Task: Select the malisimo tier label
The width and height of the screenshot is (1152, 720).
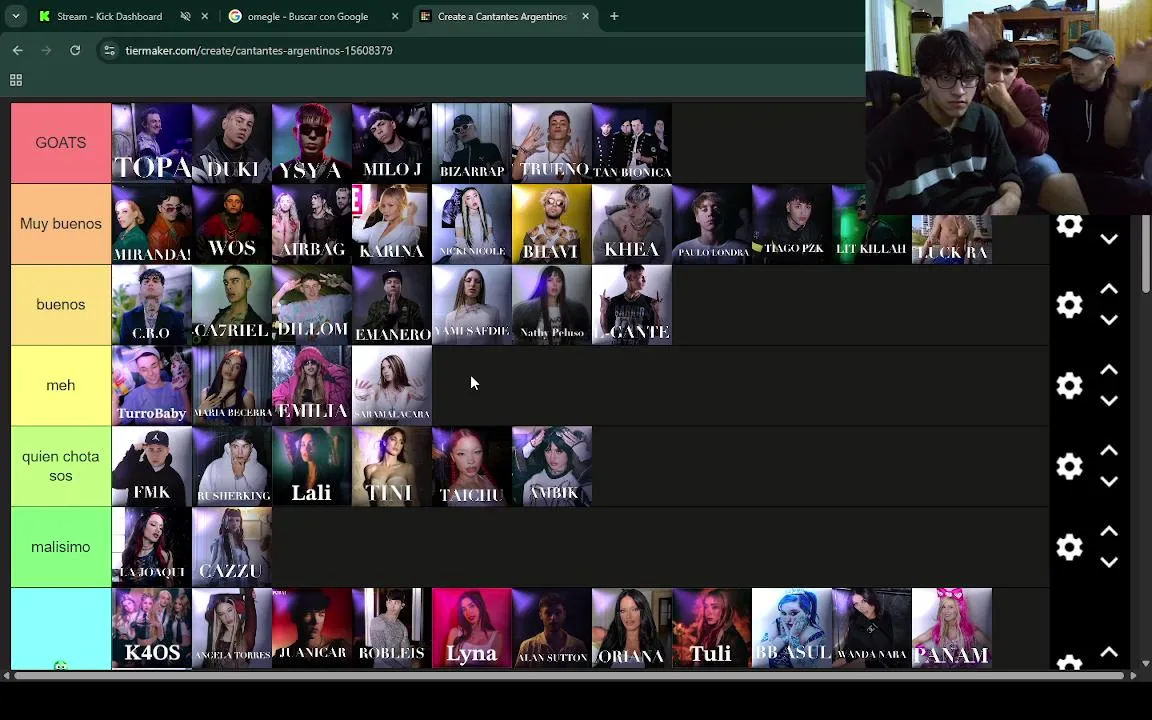Action: [61, 547]
